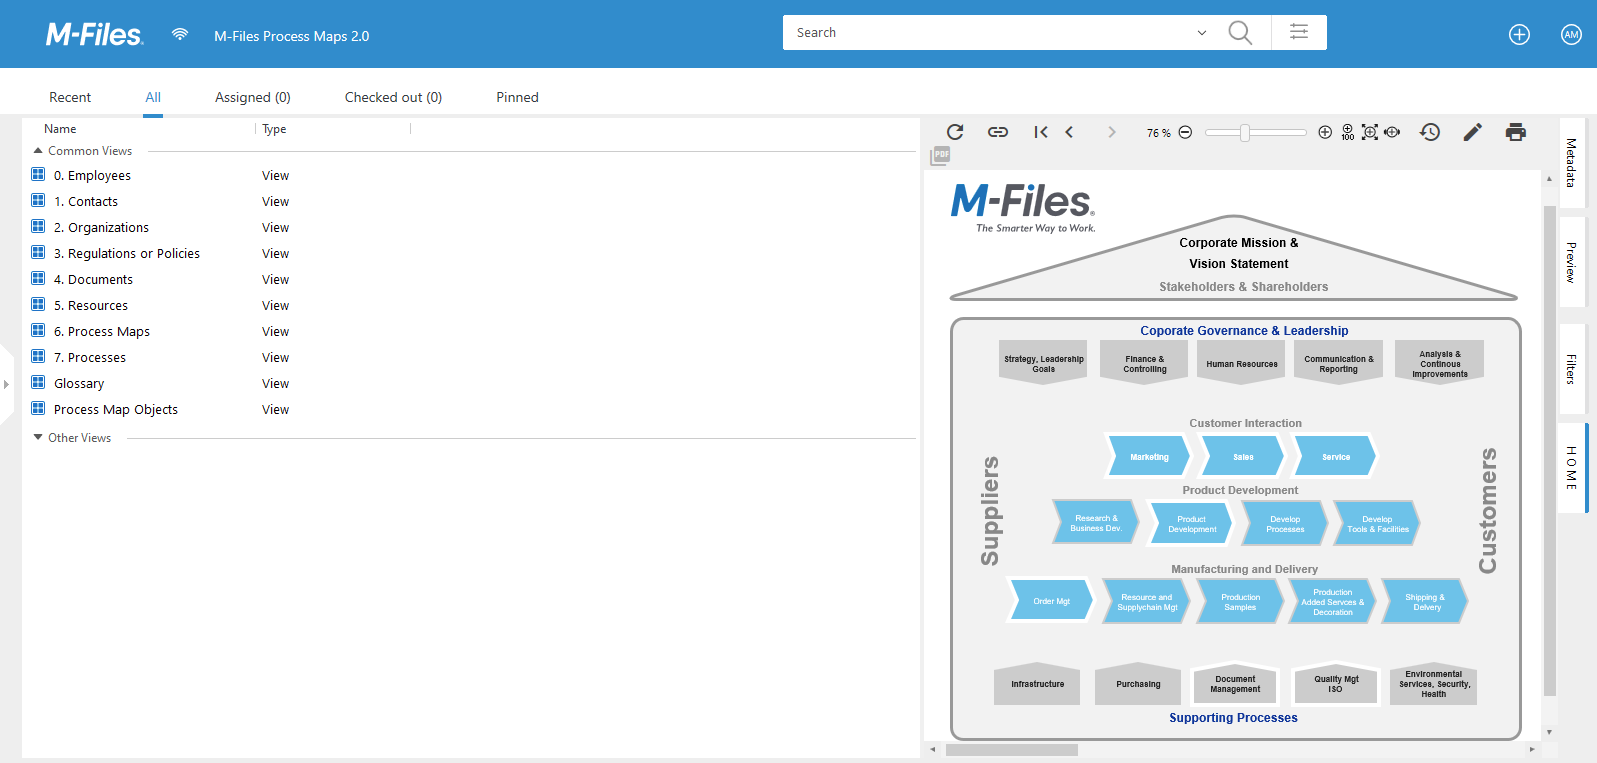Click the refresh icon in the preview toolbar
The height and width of the screenshot is (763, 1597).
955,132
